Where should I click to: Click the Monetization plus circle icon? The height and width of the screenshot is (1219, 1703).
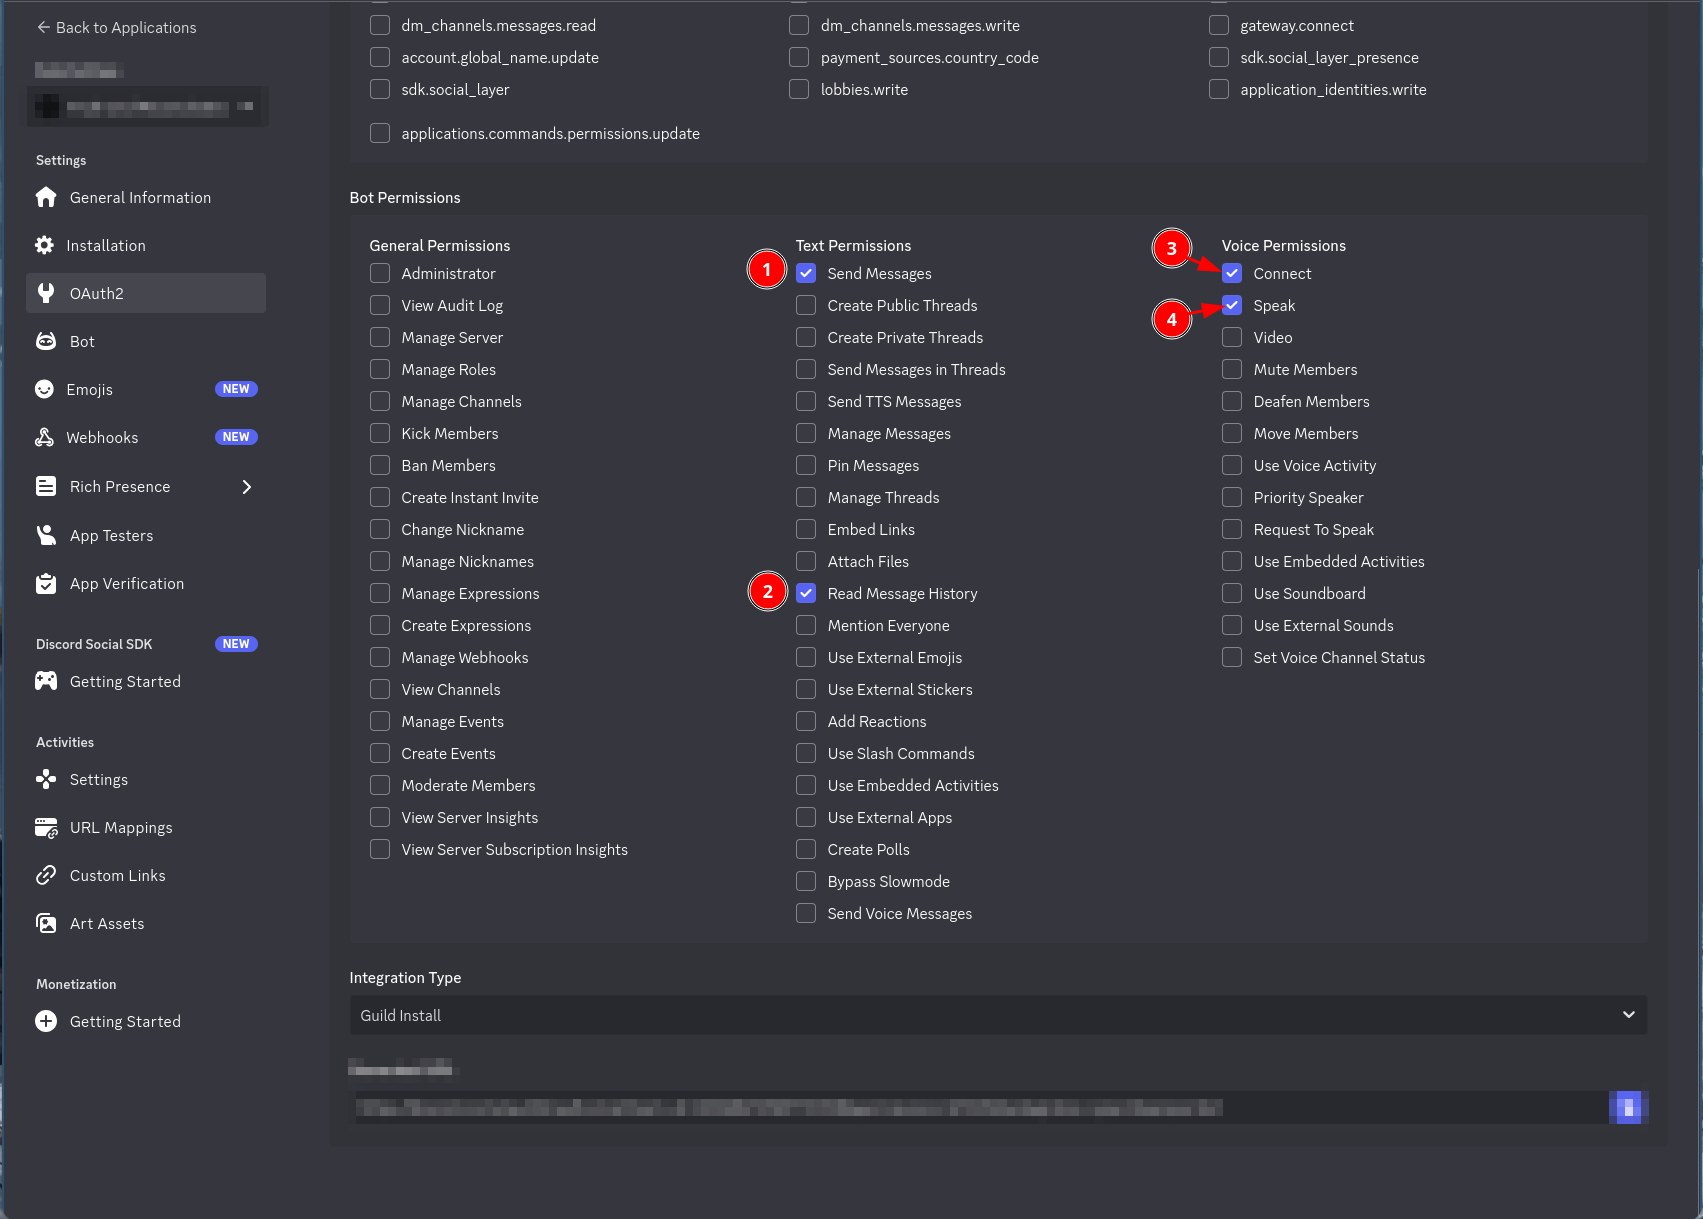[46, 1021]
